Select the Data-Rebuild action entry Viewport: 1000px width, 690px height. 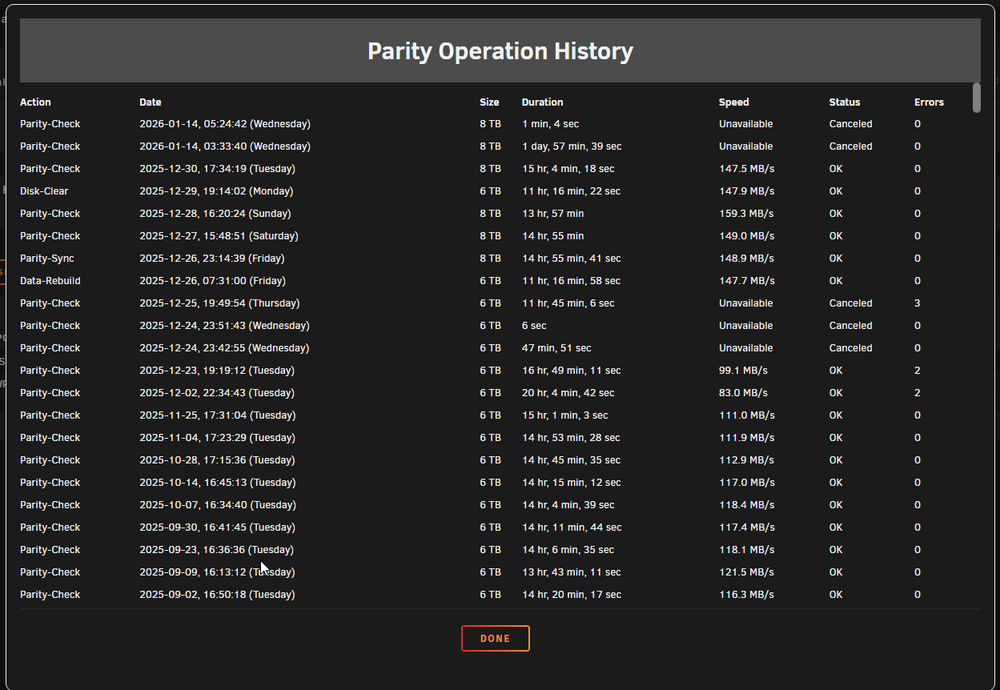coord(50,281)
